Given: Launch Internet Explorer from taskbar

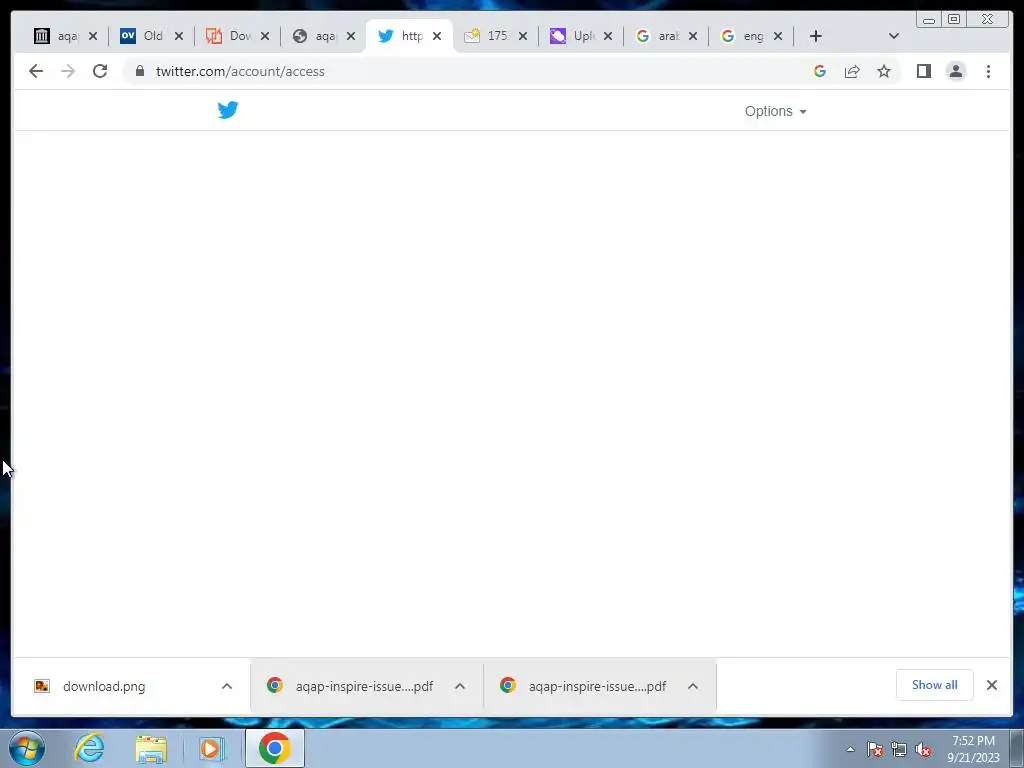Looking at the screenshot, I should (89, 748).
